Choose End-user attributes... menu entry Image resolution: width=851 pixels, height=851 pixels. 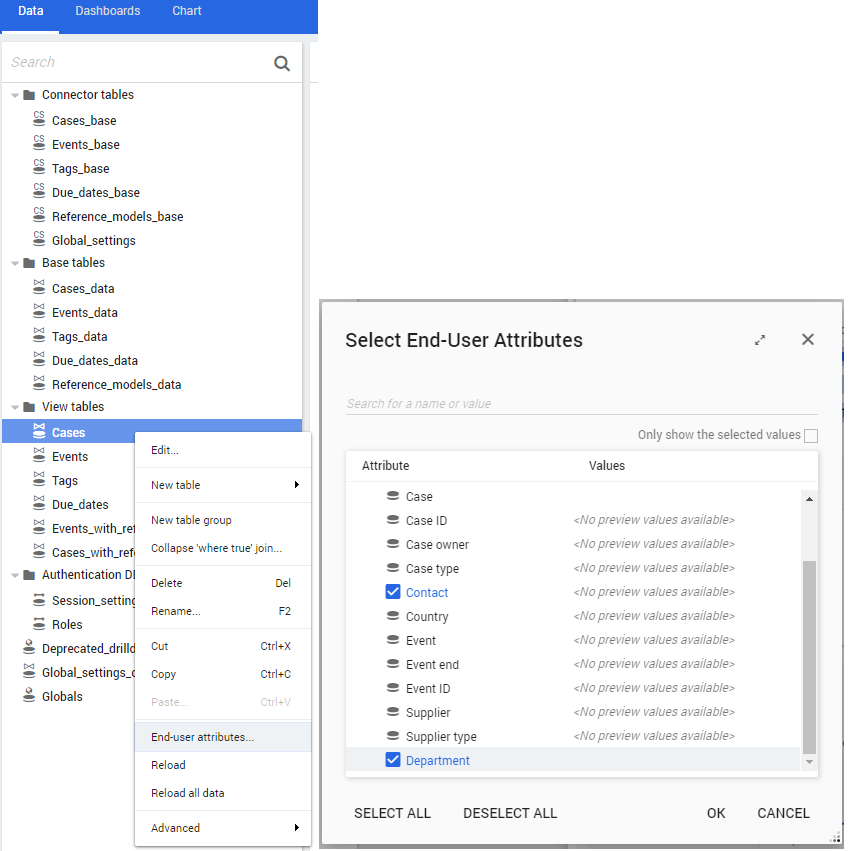[x=223, y=737]
